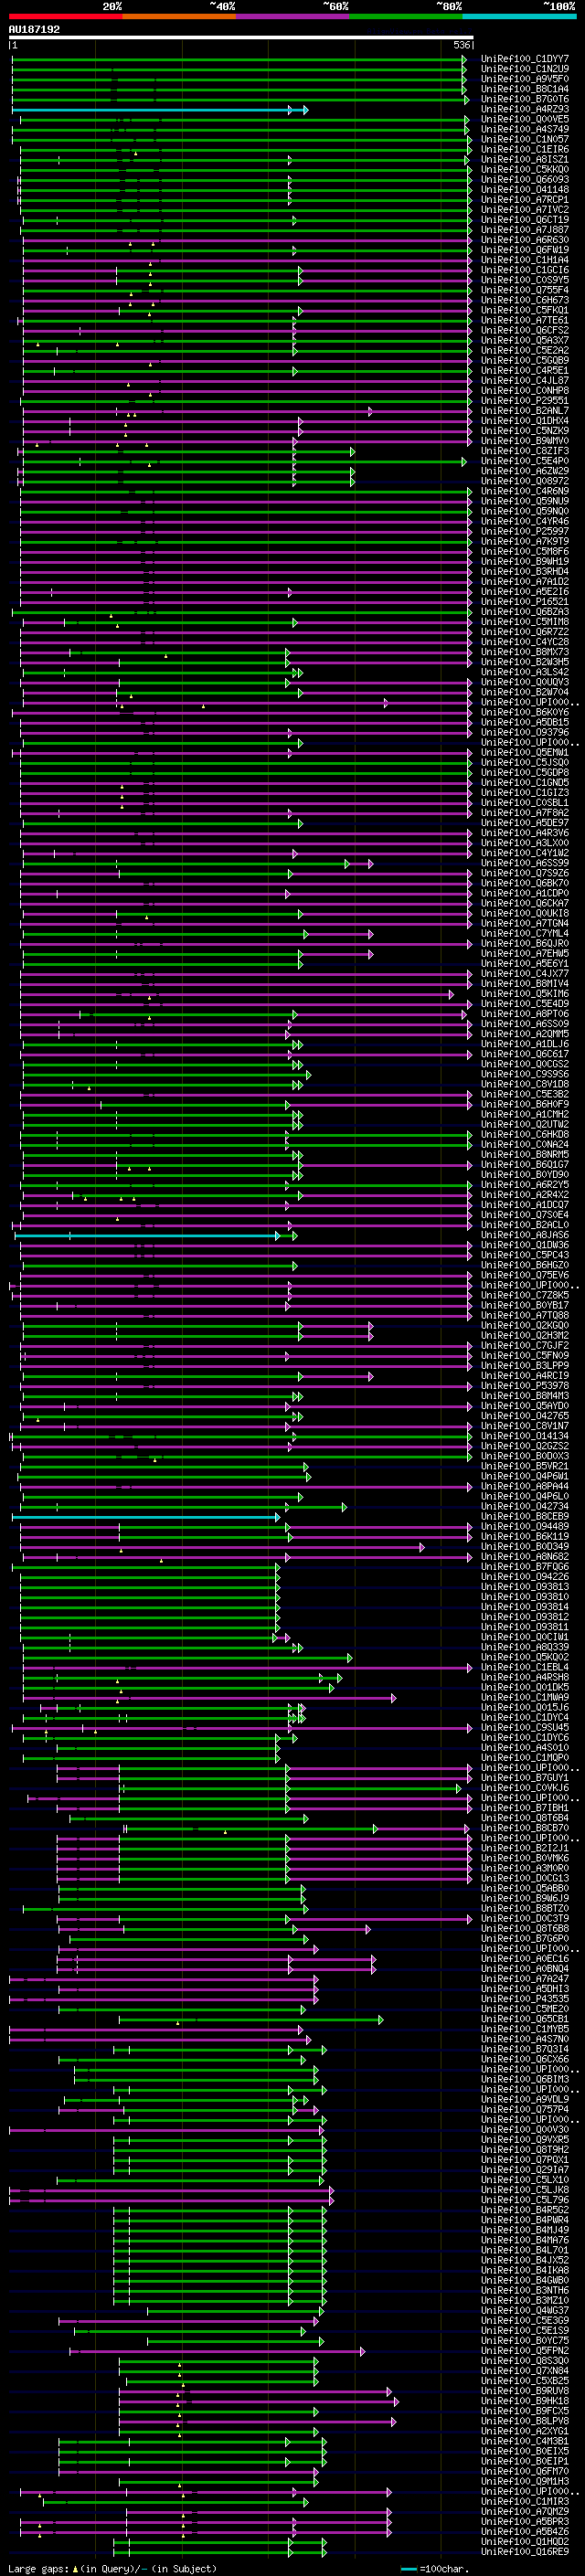Select label UniRef100_C5KKQ0

pos(524,169)
